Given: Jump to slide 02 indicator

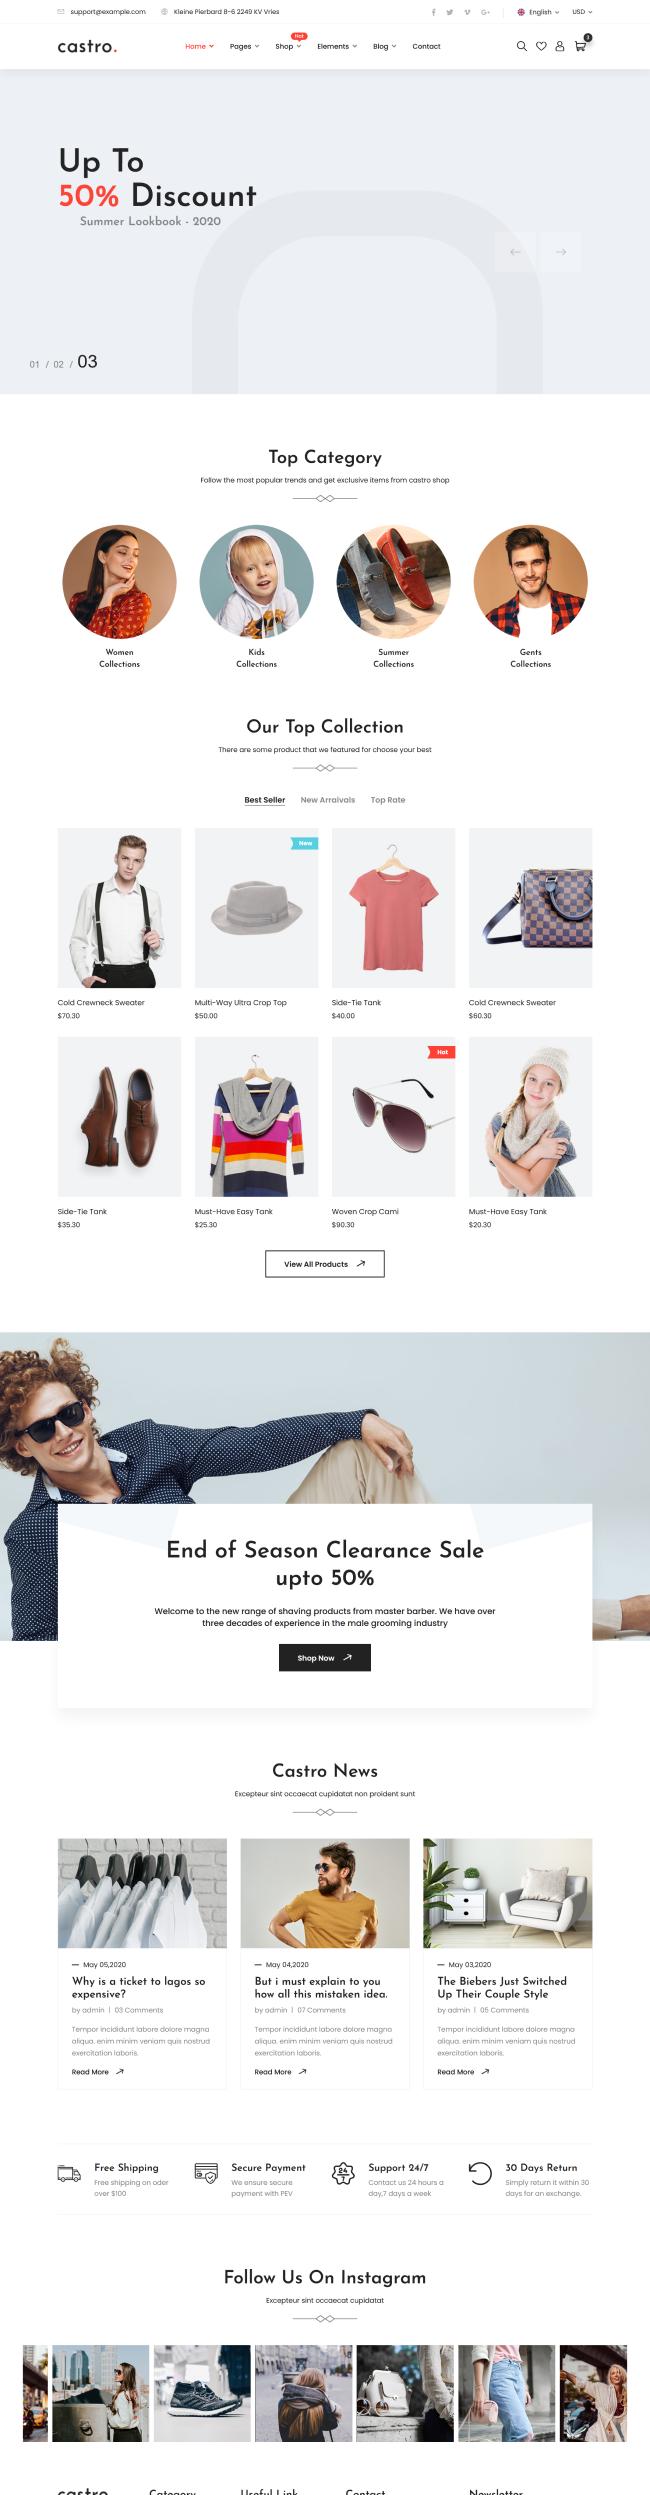Looking at the screenshot, I should point(58,365).
